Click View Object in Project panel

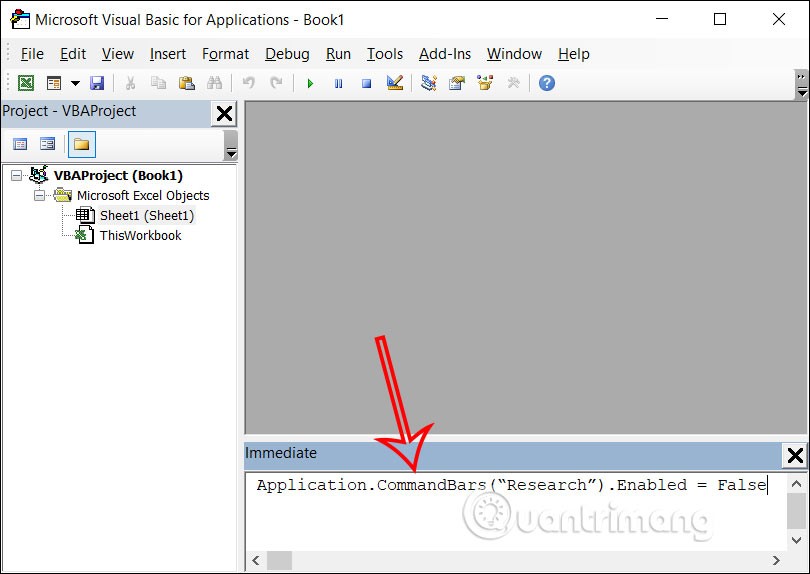point(47,144)
